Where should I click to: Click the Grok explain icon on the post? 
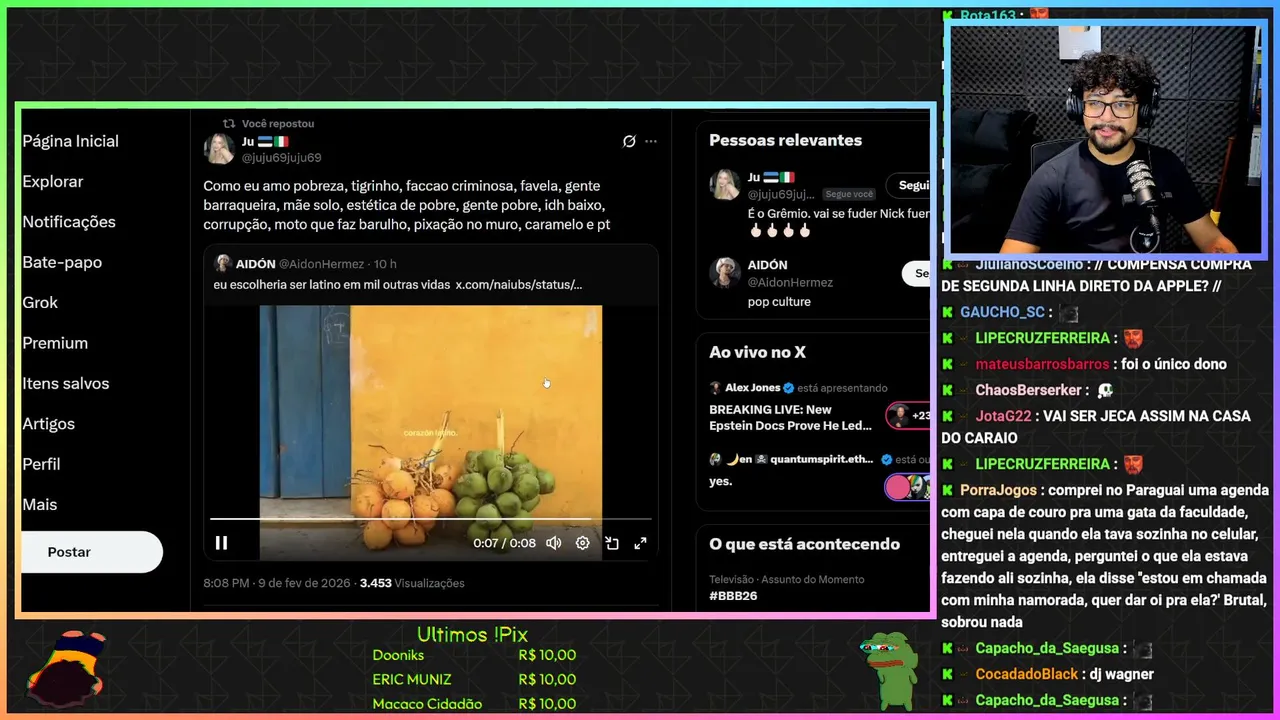[x=629, y=141]
